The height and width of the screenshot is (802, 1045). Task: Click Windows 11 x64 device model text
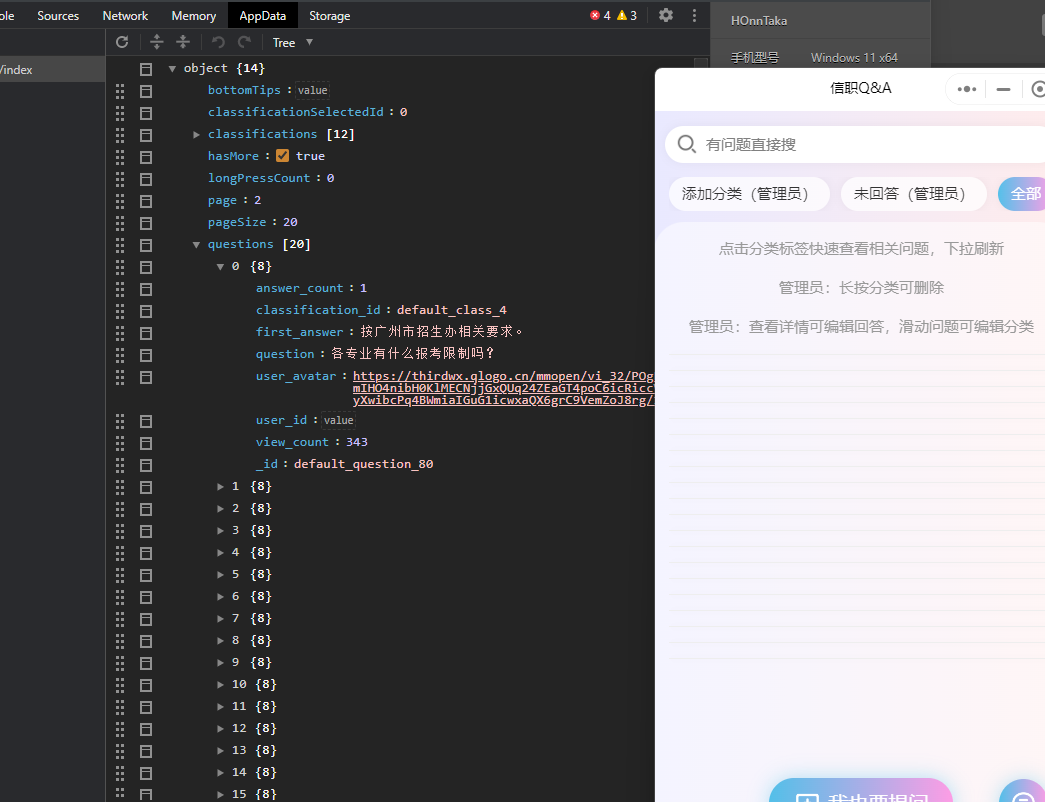854,58
